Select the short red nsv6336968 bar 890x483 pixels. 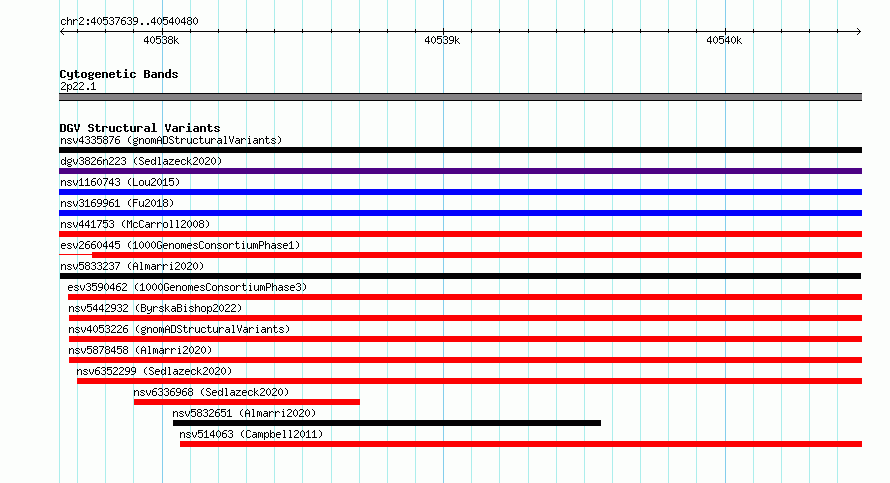[x=246, y=402]
